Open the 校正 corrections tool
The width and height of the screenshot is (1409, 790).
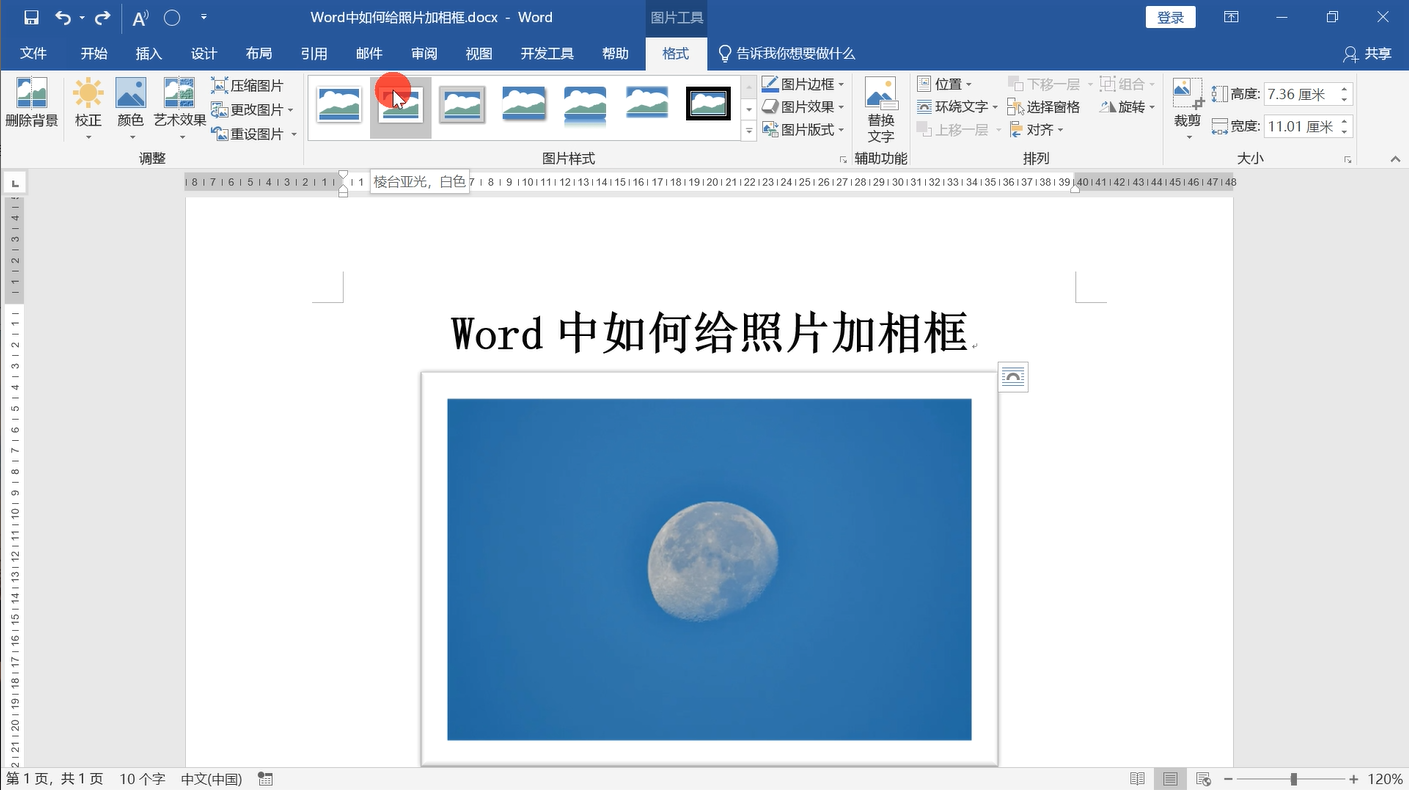tap(88, 109)
